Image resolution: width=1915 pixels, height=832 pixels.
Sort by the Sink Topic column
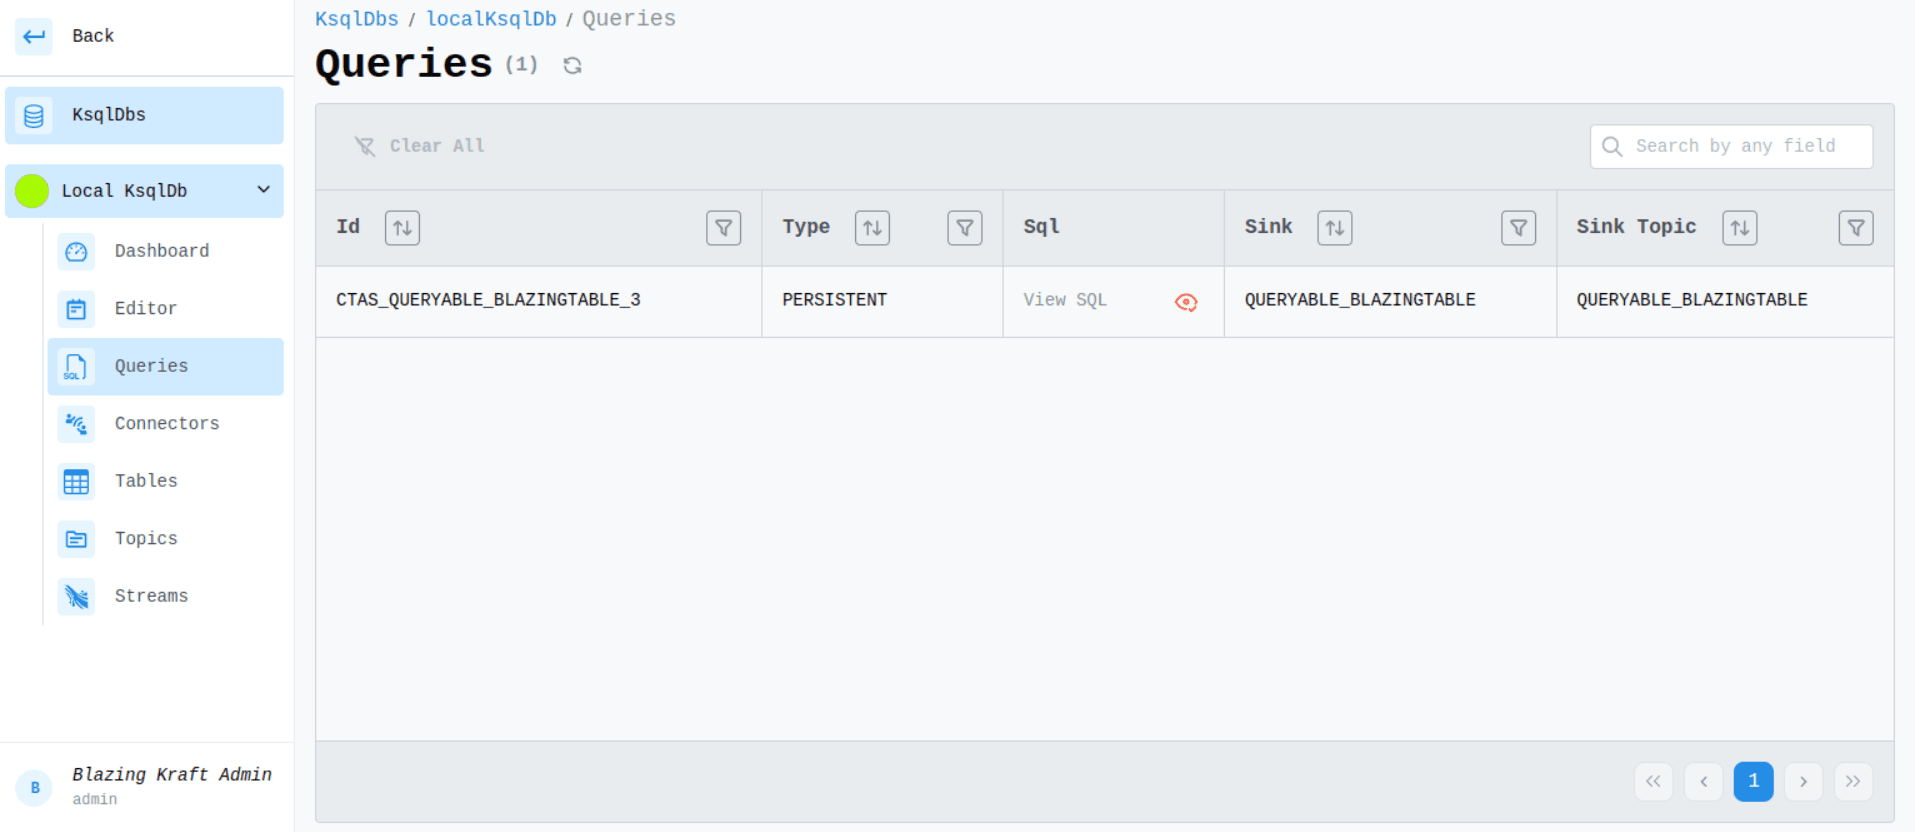coord(1739,228)
